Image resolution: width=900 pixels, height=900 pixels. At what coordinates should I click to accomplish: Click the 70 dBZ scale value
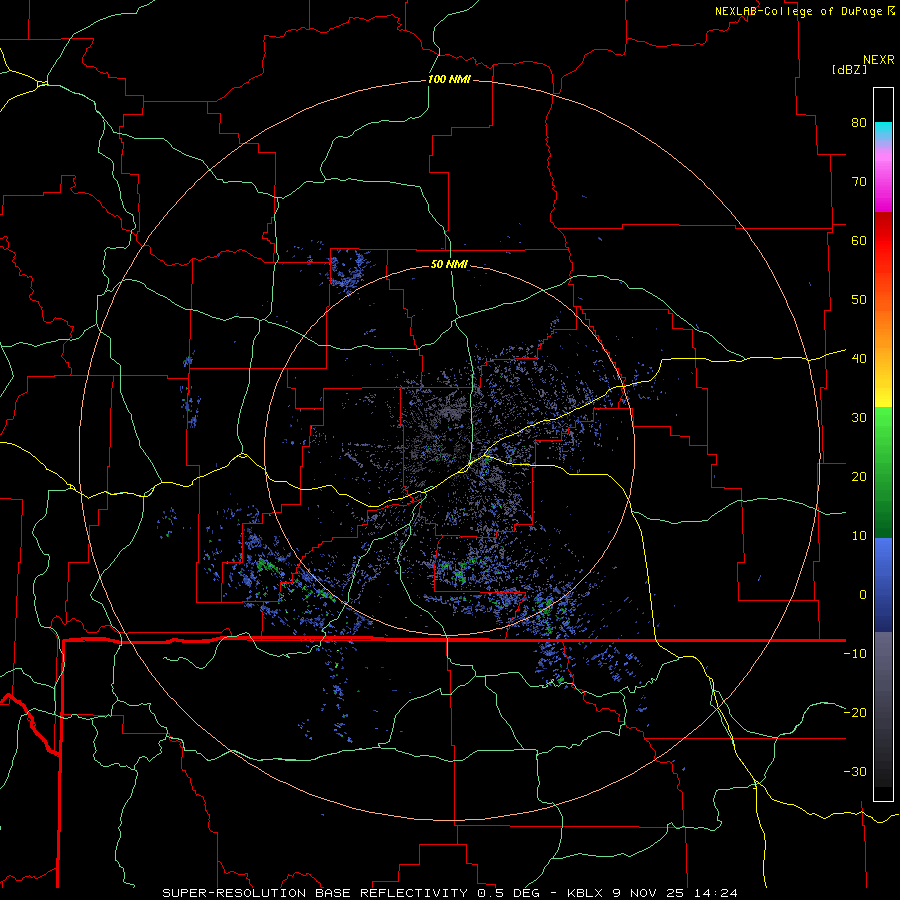point(859,181)
